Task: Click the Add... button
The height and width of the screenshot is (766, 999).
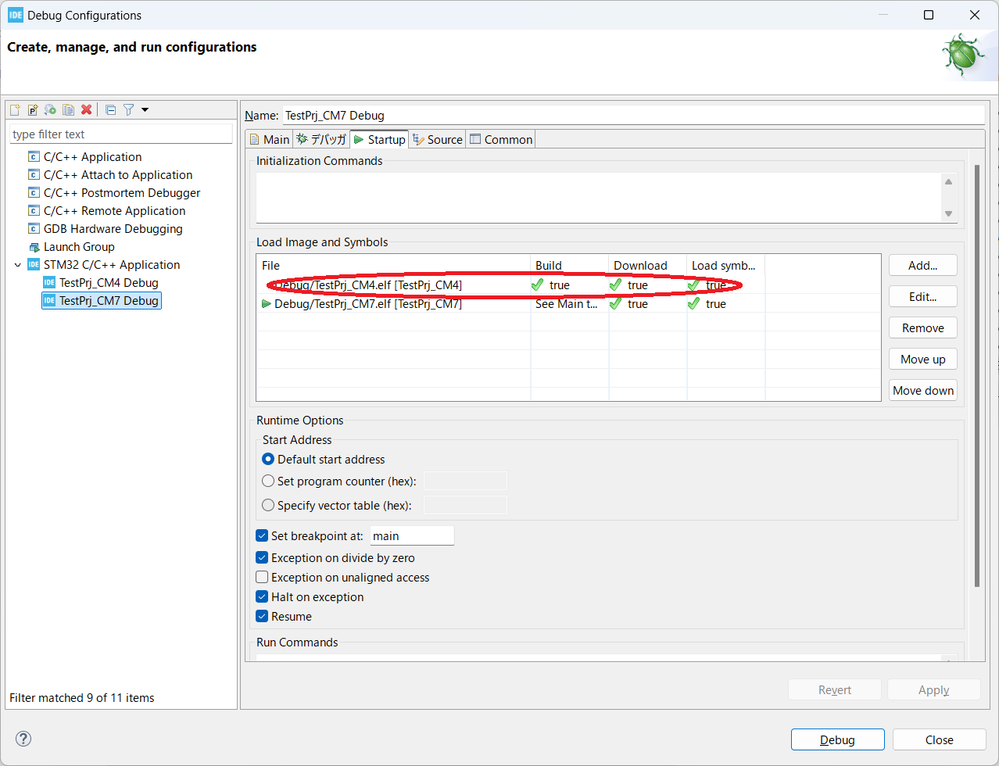Action: click(x=923, y=265)
